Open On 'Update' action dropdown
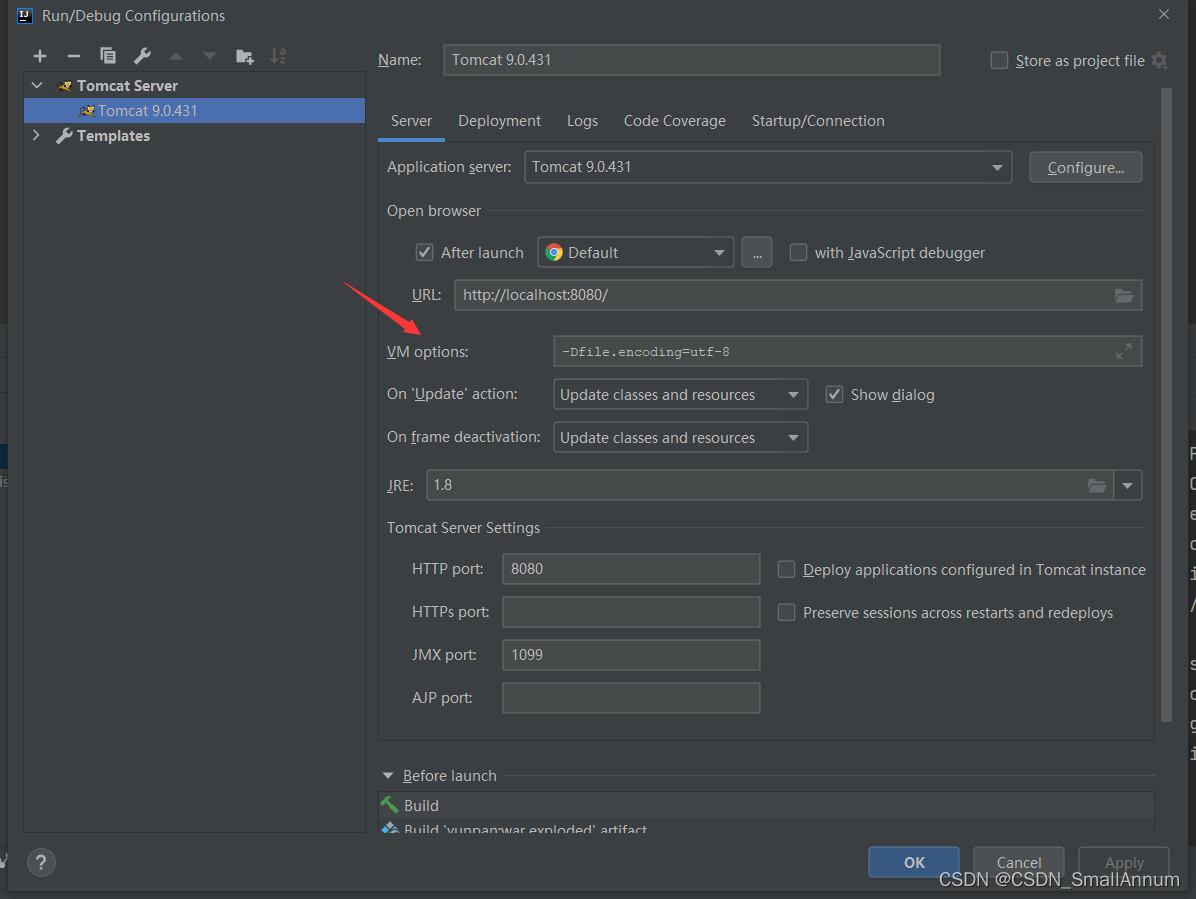The height and width of the screenshot is (899, 1196). click(680, 394)
